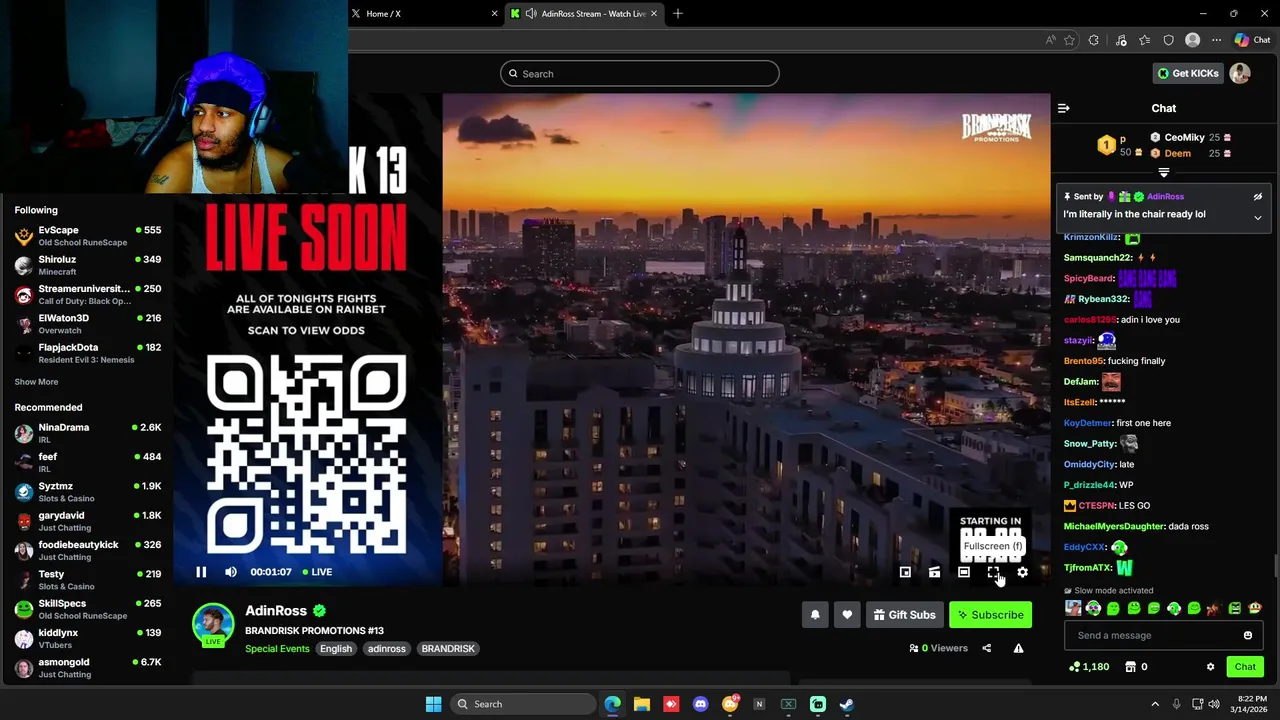Open Edge settings and more menu

(x=1216, y=40)
